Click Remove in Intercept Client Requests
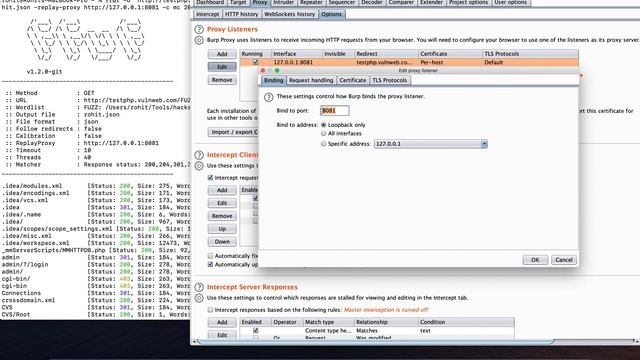The width and height of the screenshot is (640, 360). (x=222, y=216)
